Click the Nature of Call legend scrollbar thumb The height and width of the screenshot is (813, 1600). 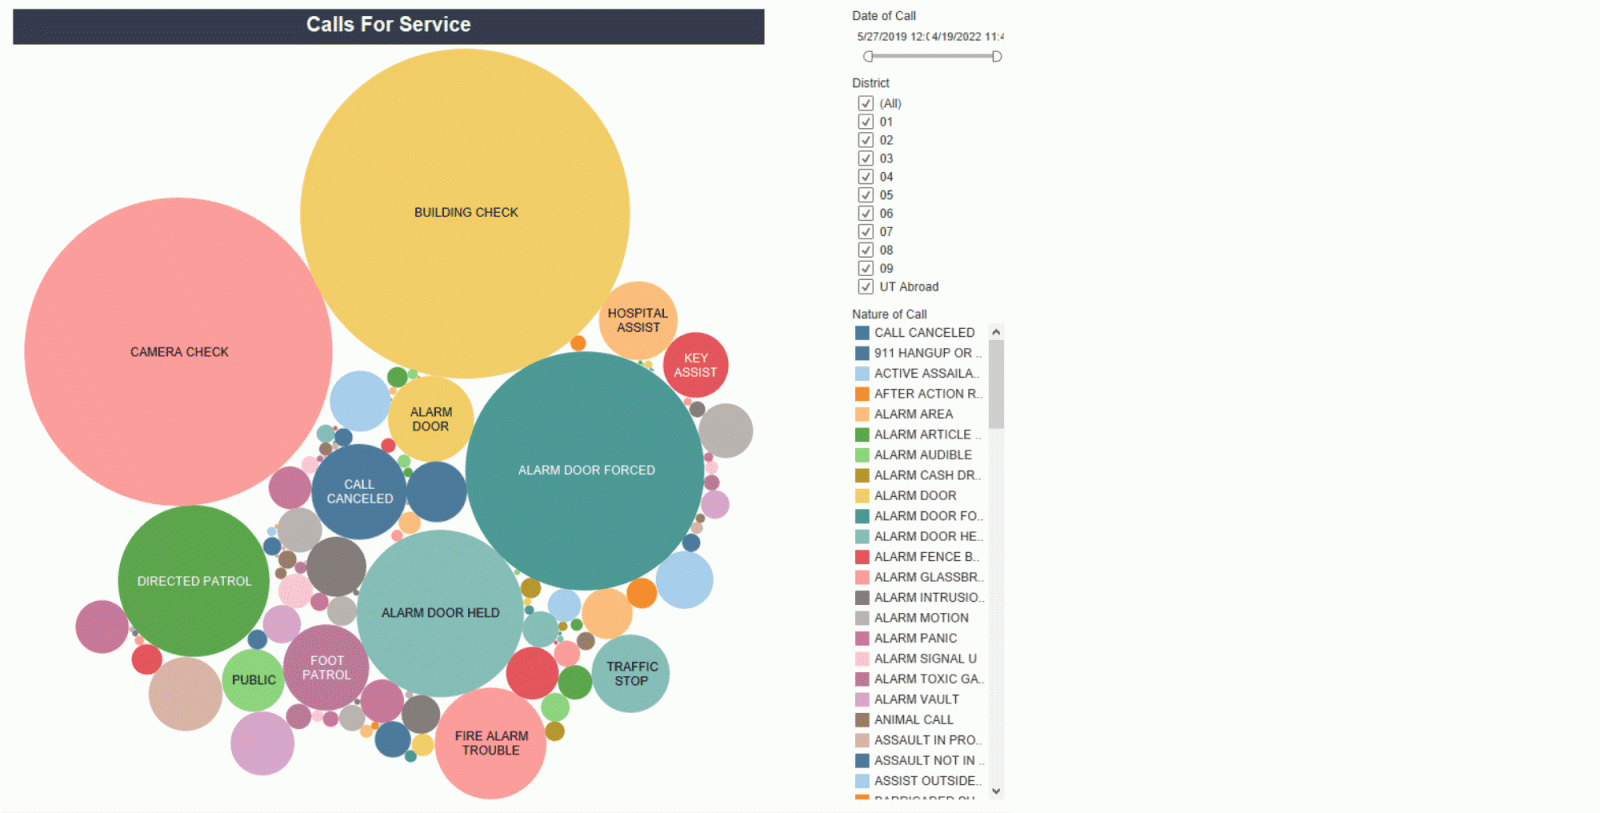tap(996, 383)
